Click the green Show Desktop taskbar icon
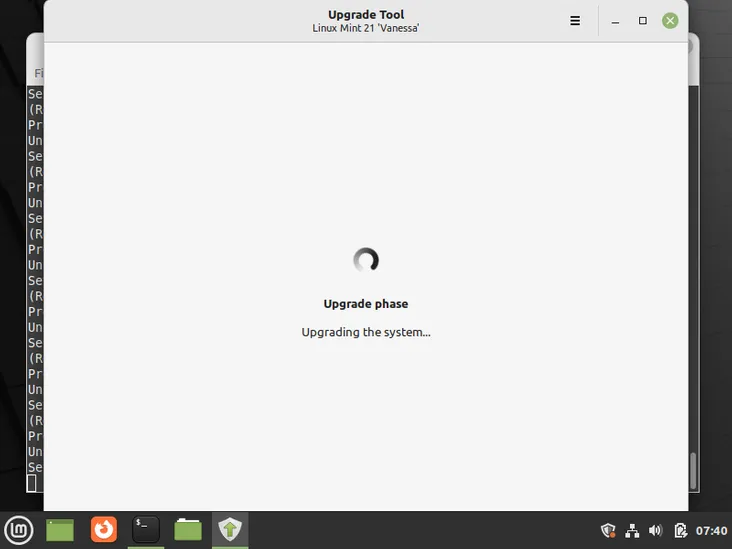The image size is (732, 549). point(60,529)
